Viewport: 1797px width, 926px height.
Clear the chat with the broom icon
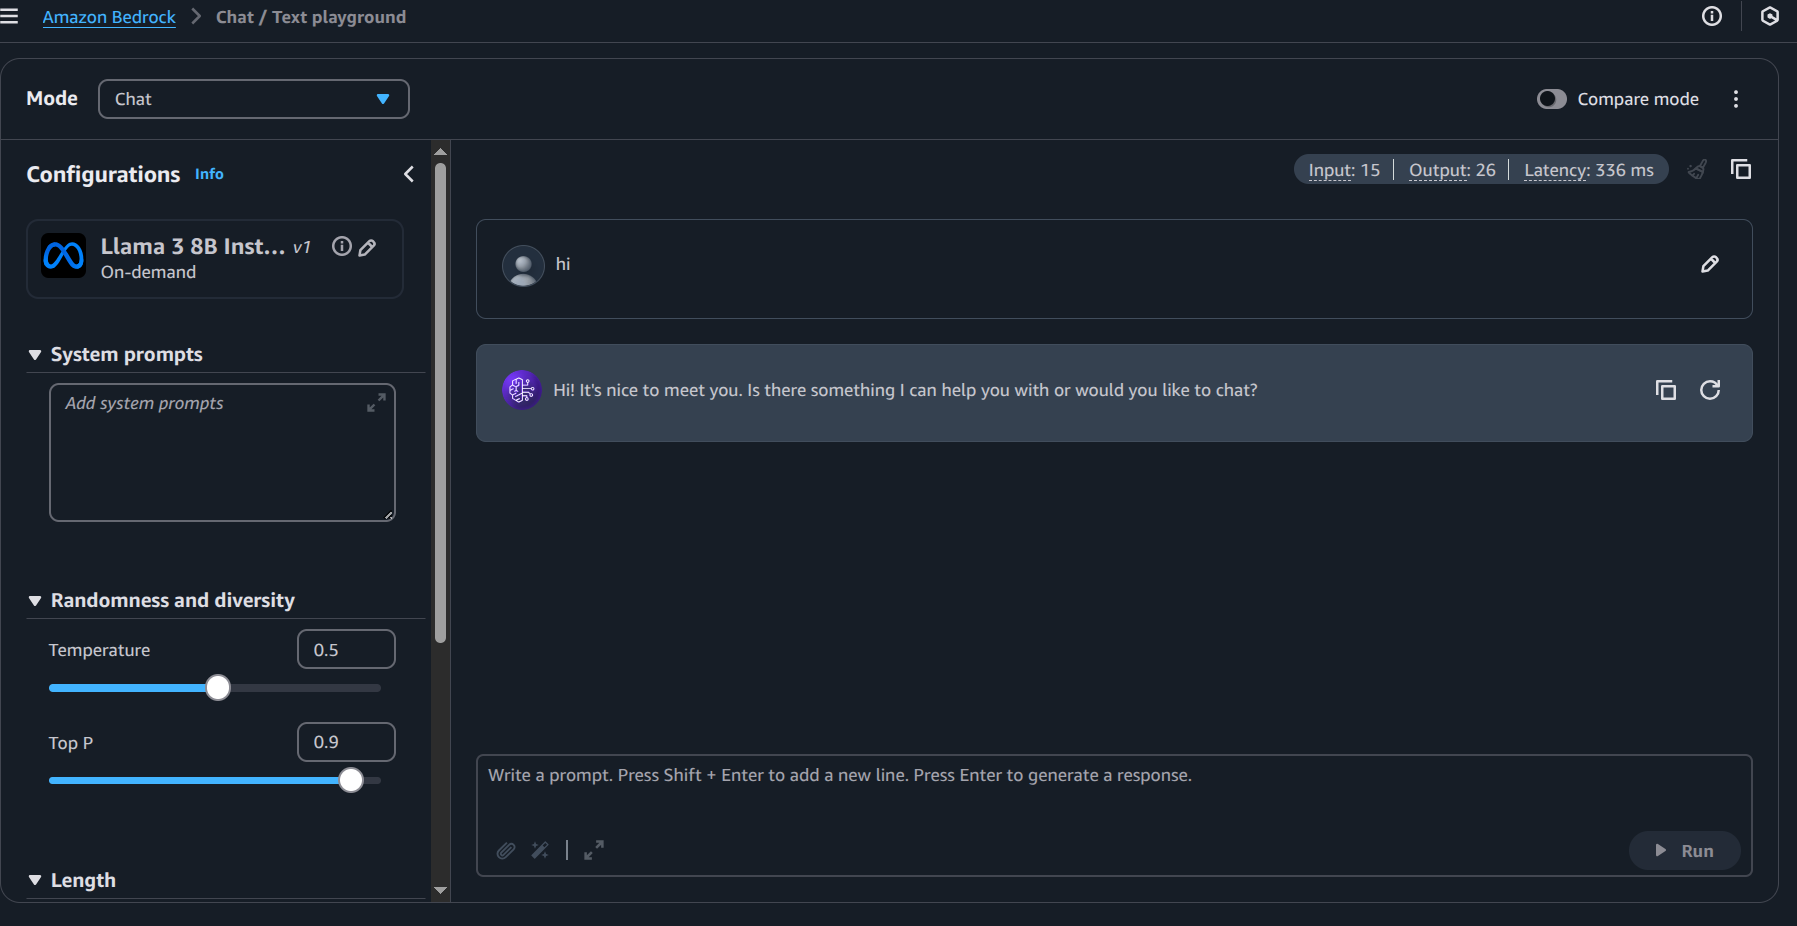point(1697,170)
